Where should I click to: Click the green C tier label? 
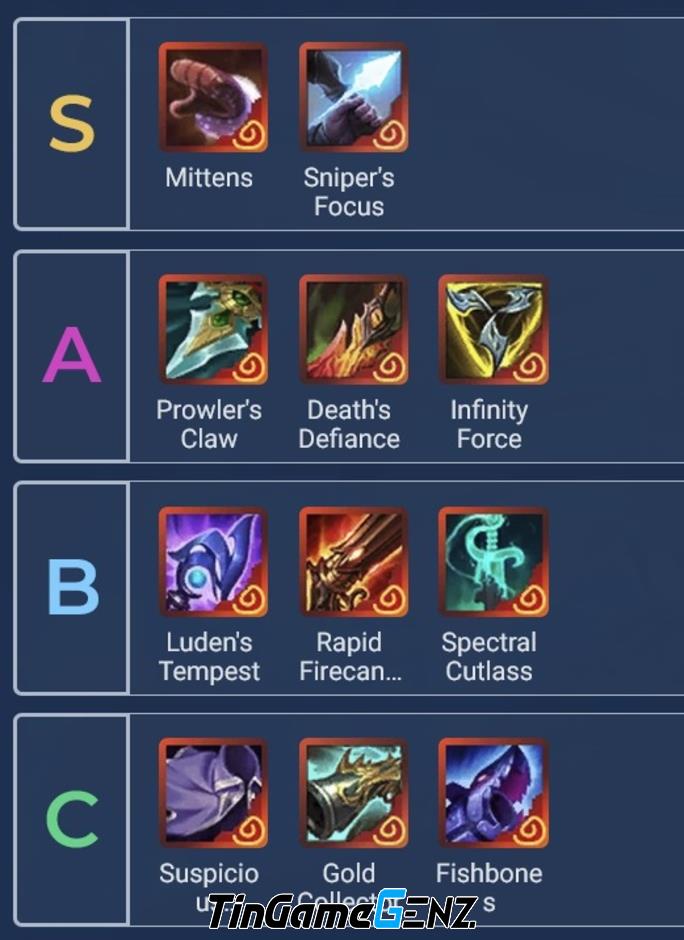click(72, 818)
